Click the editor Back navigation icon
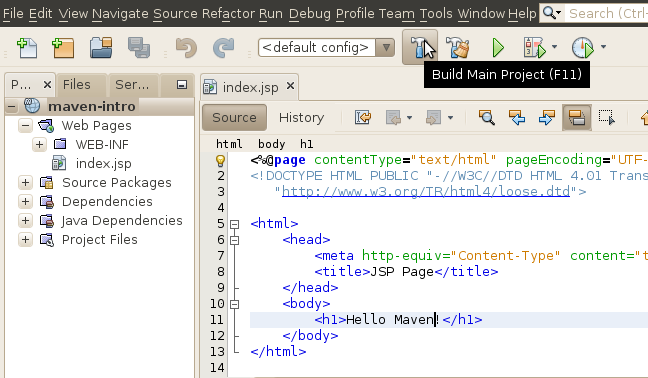Image resolution: width=648 pixels, height=378 pixels. (393, 118)
